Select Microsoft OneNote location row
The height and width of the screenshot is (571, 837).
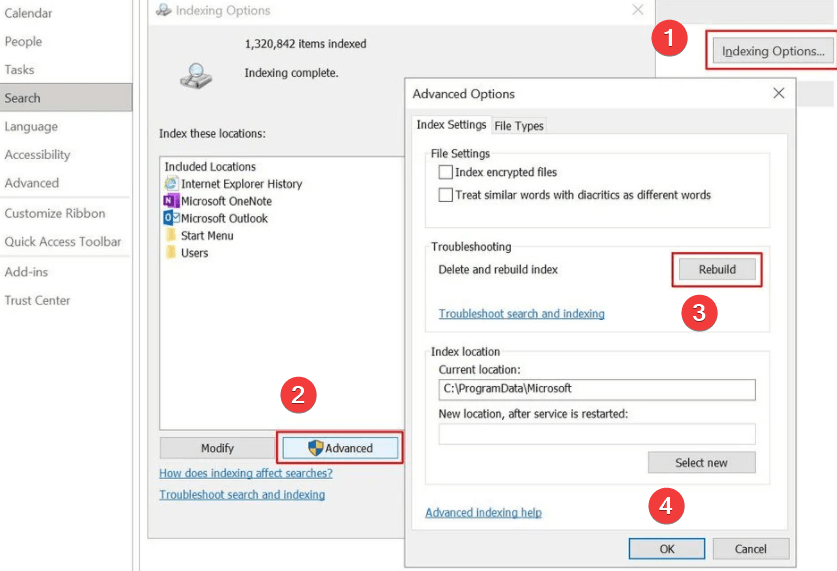click(x=282, y=201)
